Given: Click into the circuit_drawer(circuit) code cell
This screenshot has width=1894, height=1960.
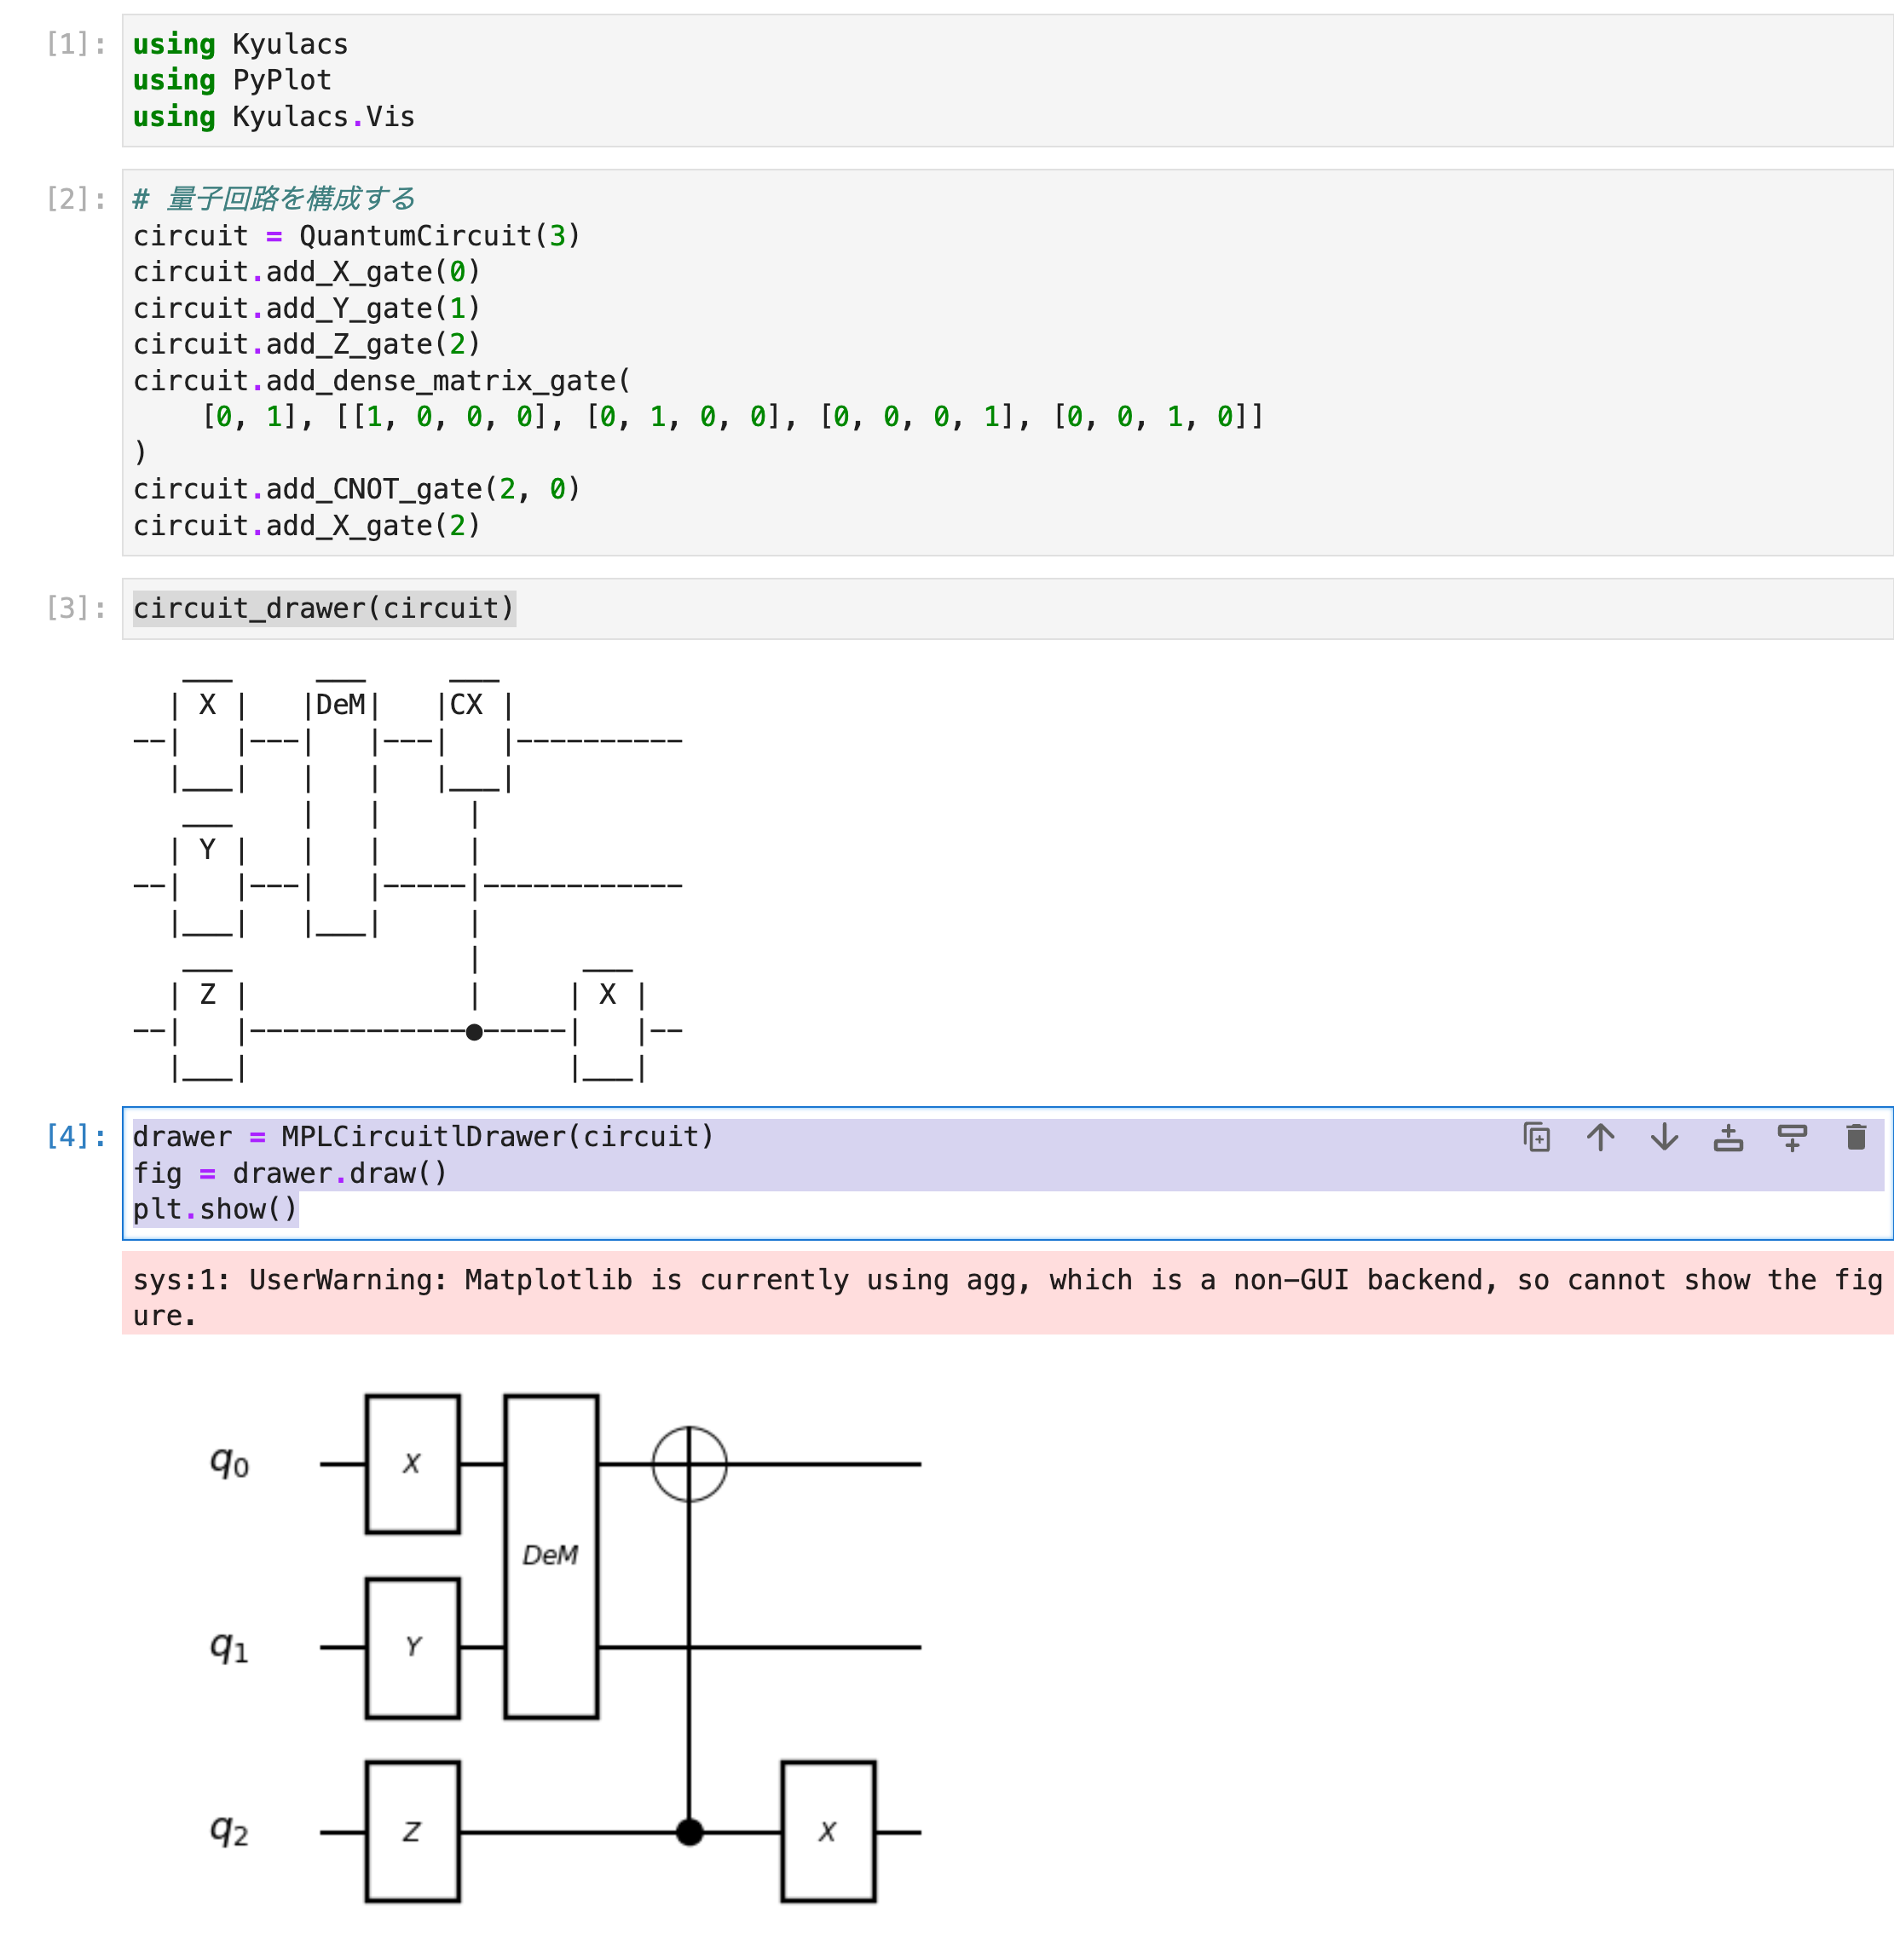Looking at the screenshot, I should [x=324, y=608].
